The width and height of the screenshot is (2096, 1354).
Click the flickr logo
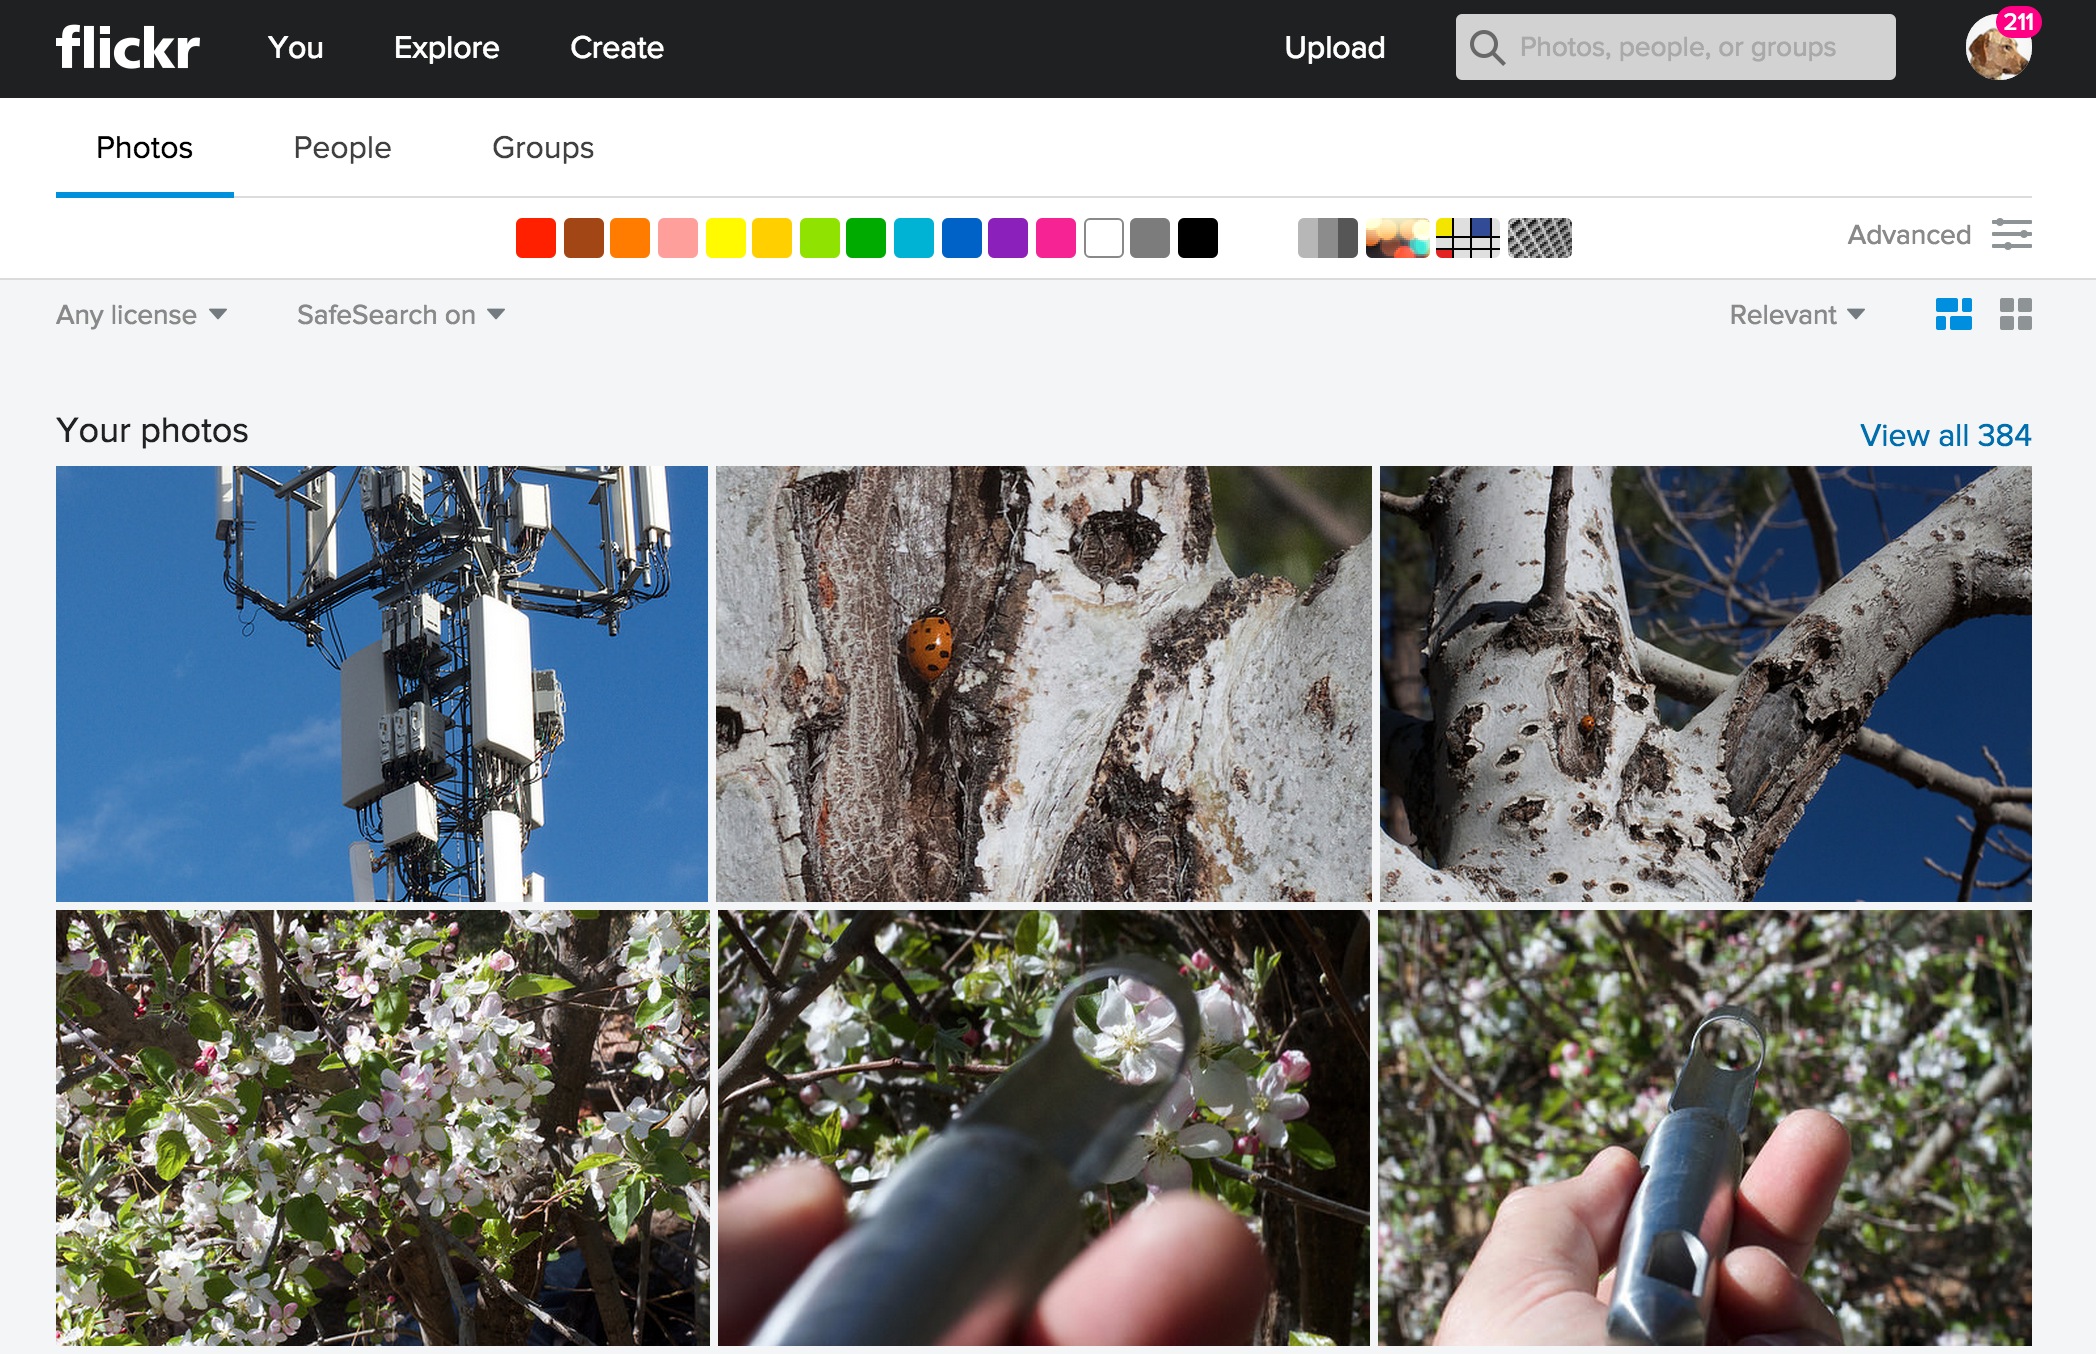(128, 47)
